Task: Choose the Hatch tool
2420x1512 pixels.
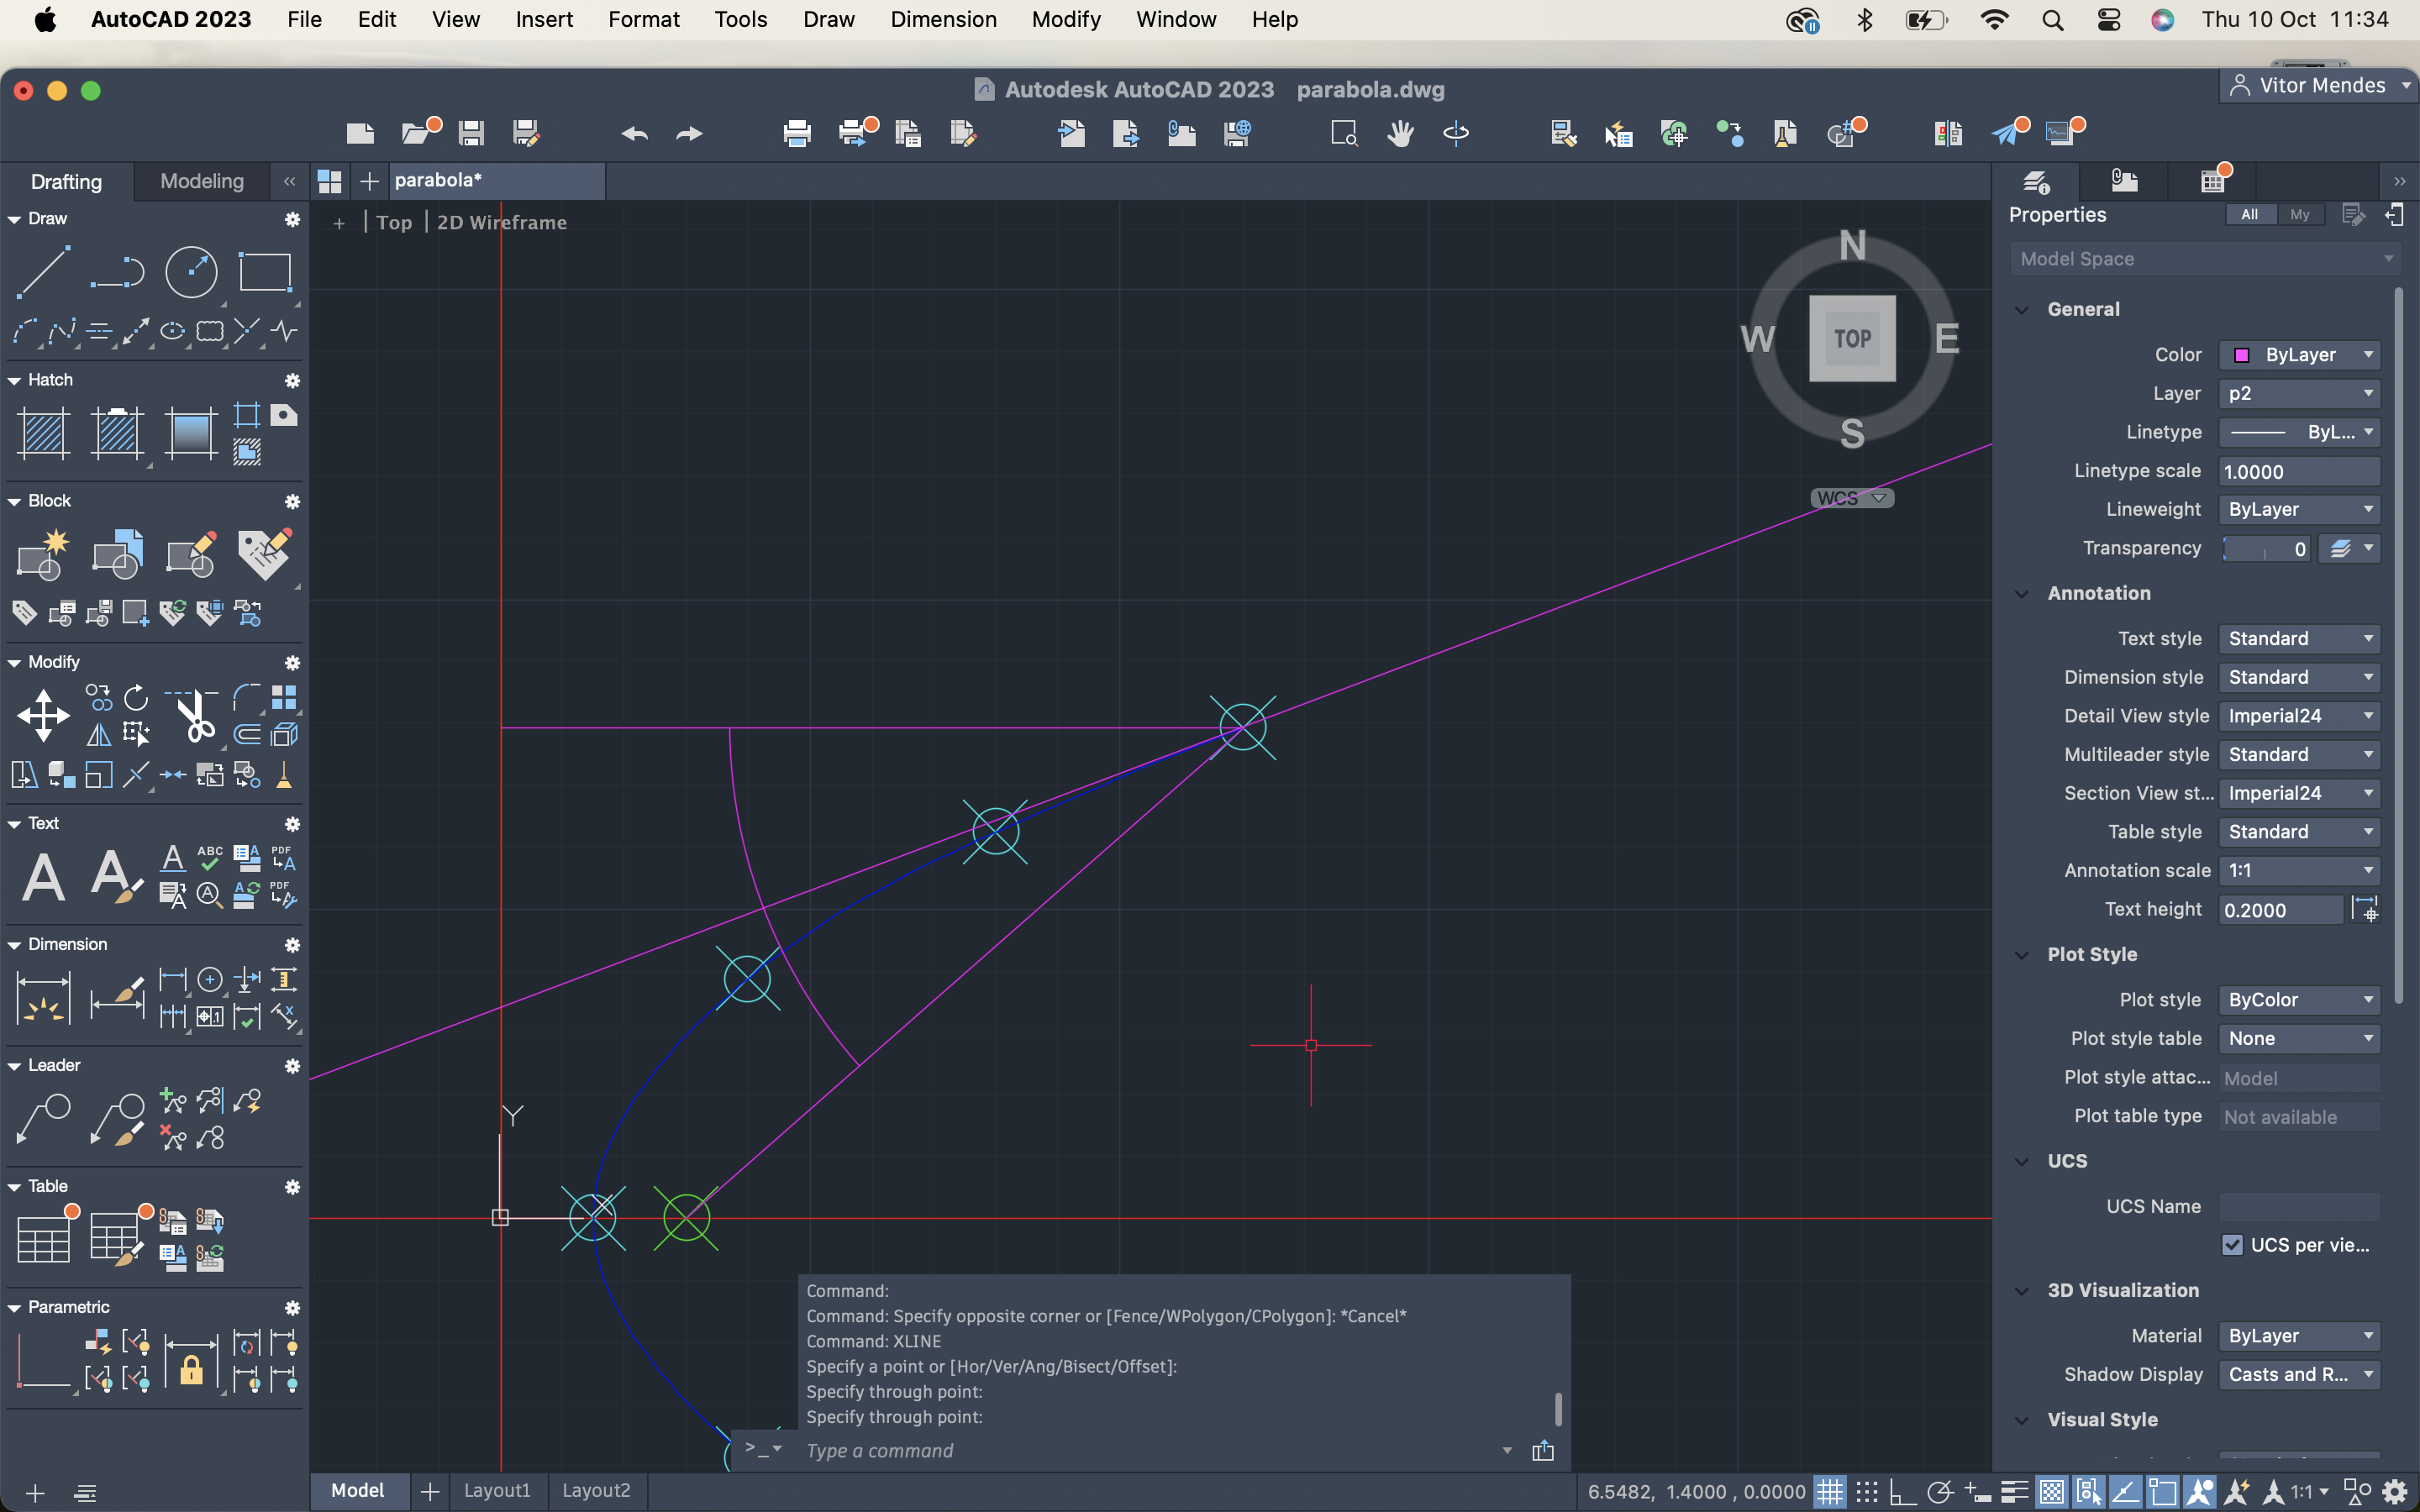Action: [x=44, y=433]
